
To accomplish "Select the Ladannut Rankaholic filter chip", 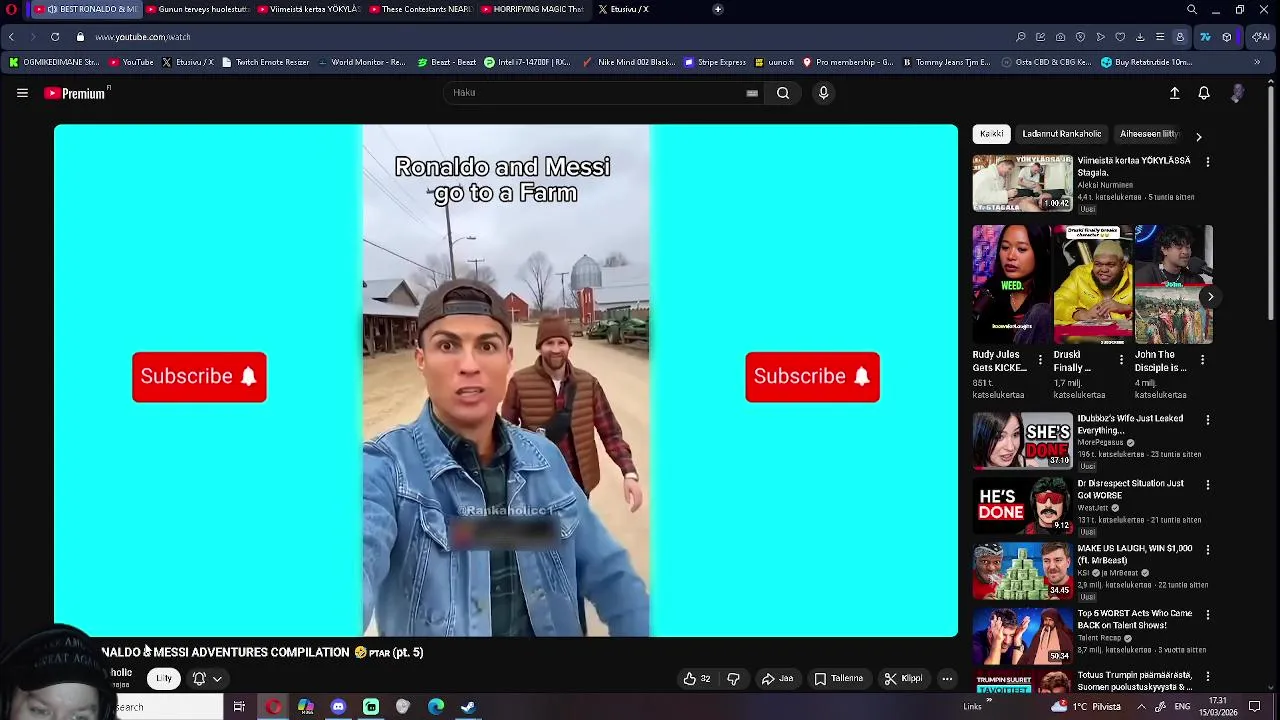I will 1061,134.
